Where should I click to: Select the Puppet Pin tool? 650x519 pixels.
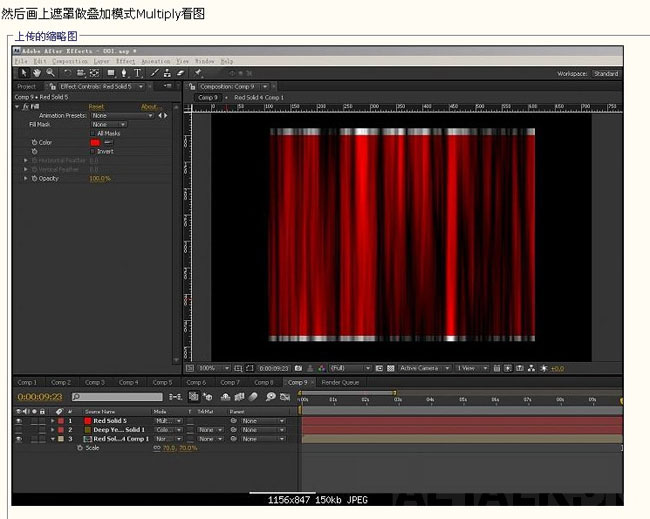pyautogui.click(x=198, y=73)
